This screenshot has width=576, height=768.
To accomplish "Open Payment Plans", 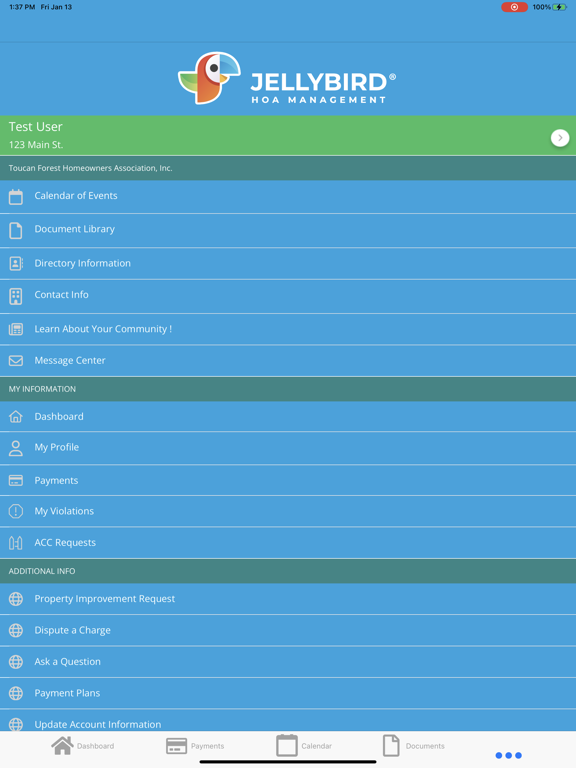I will coord(288,693).
